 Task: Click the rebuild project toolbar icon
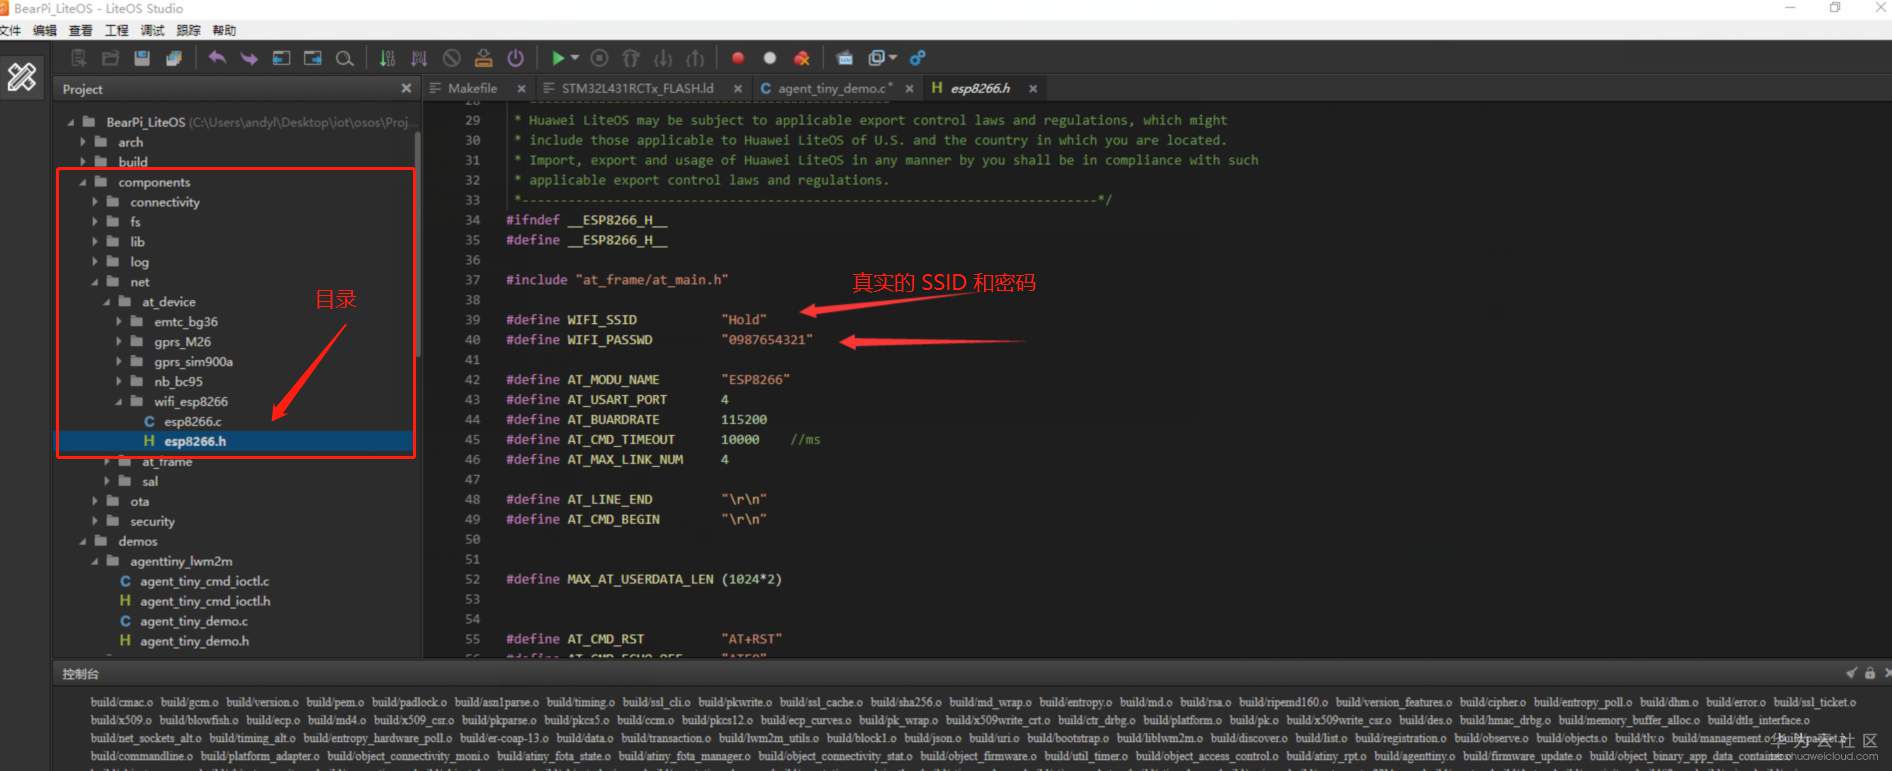(420, 58)
